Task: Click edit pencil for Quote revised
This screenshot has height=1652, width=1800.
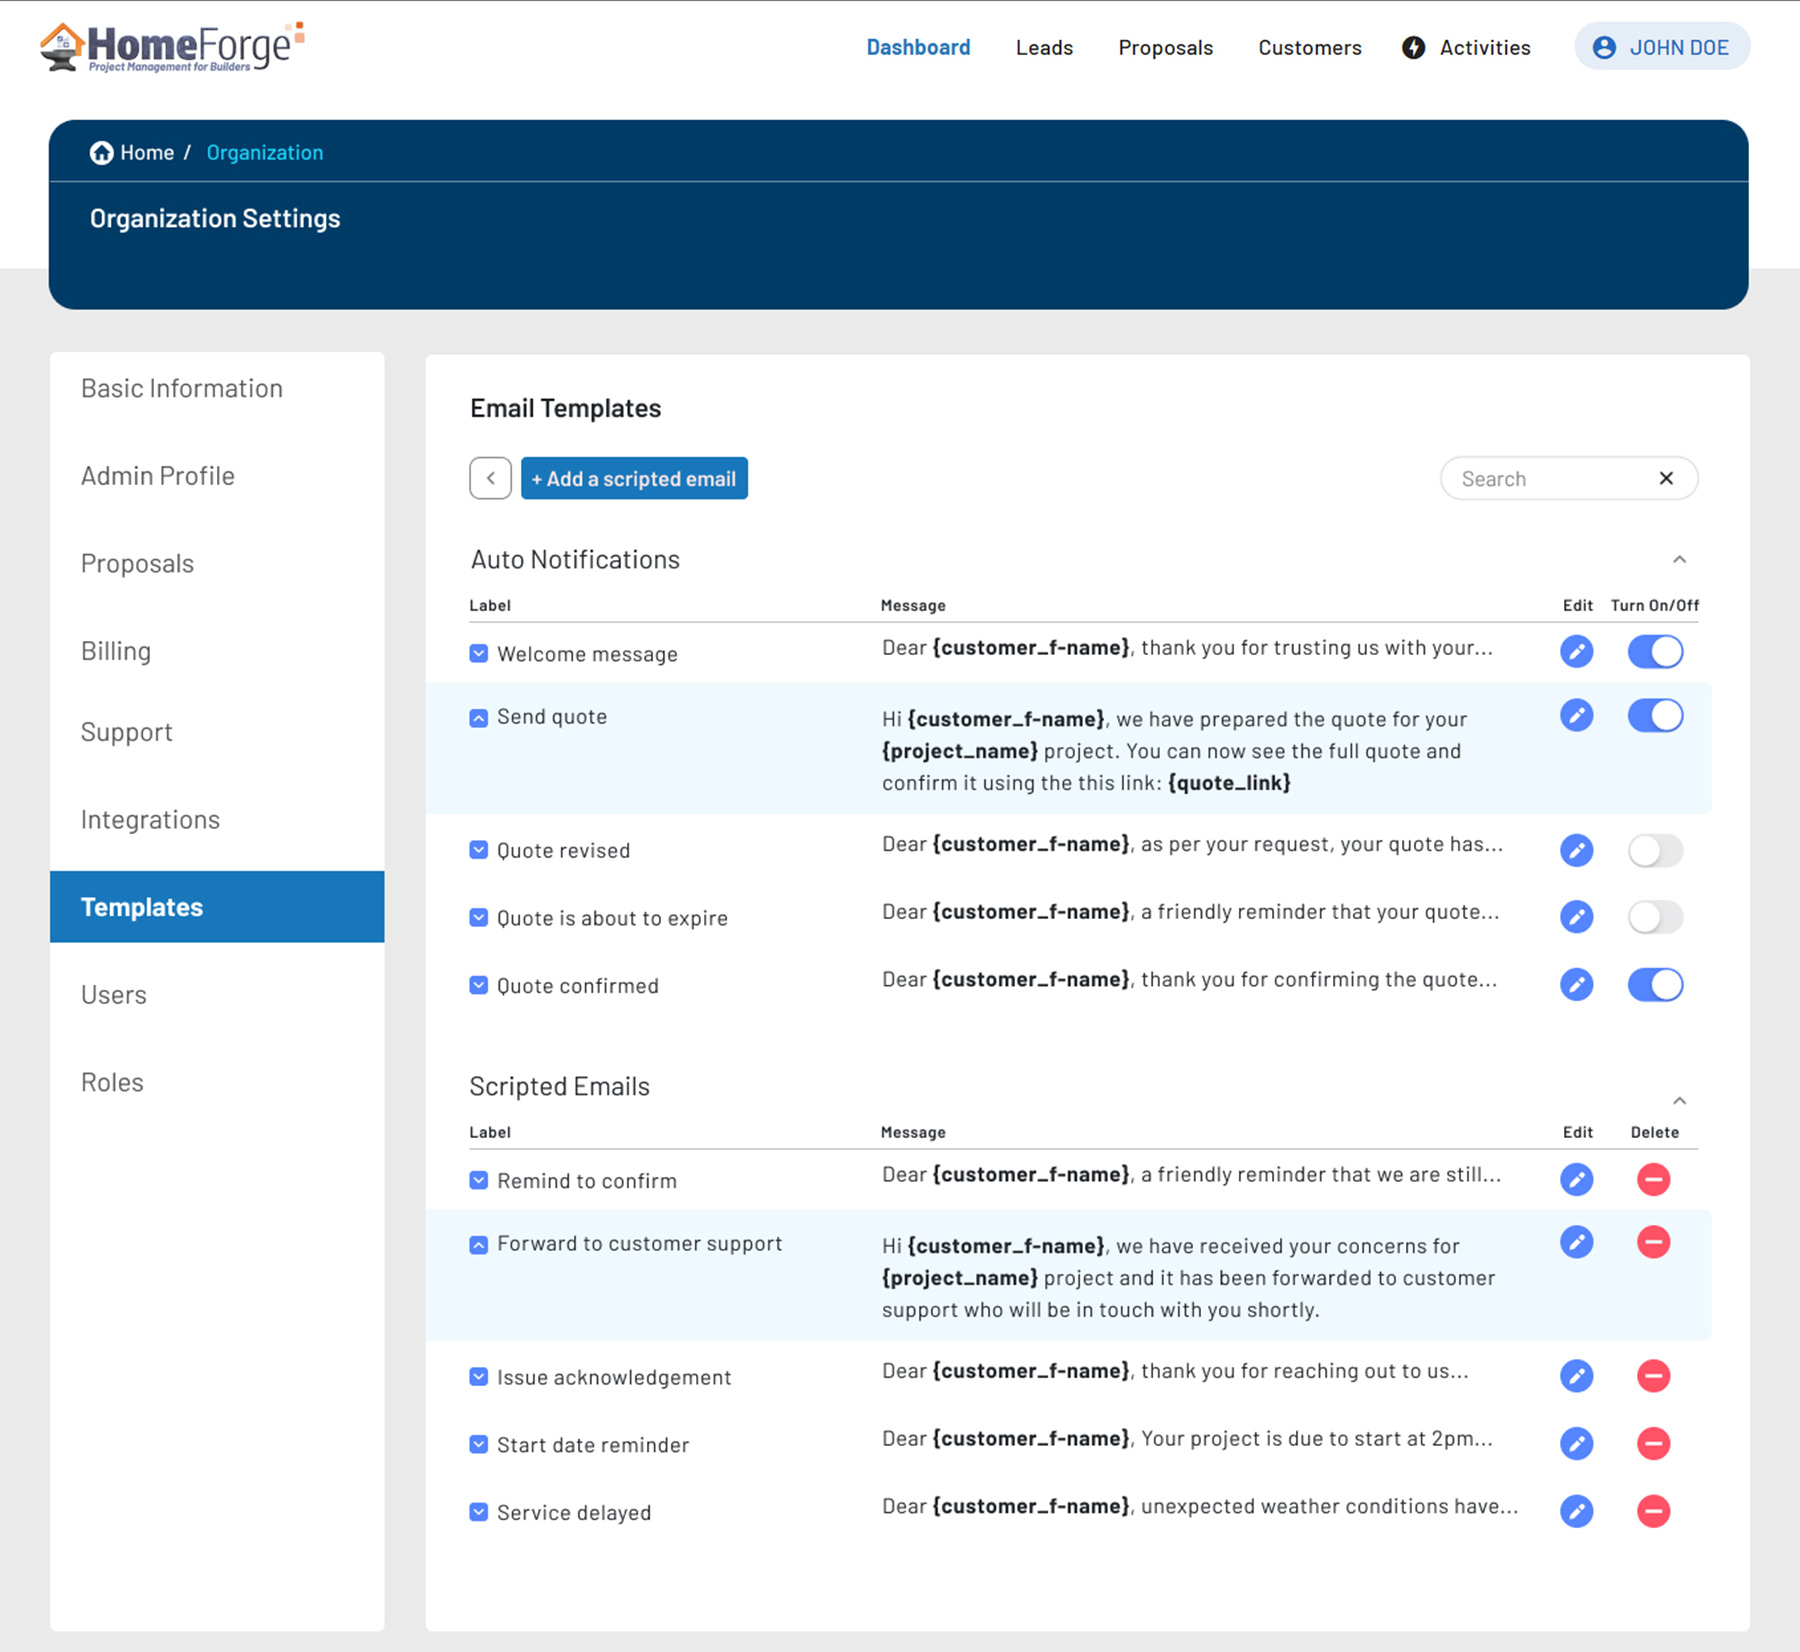Action: tap(1576, 851)
